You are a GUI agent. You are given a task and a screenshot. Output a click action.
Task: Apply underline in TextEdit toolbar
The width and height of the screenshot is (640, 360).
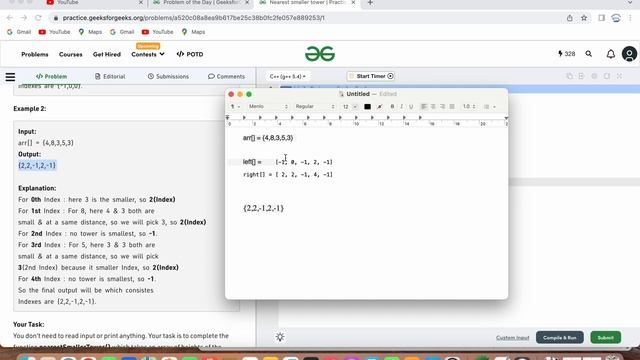coord(411,107)
